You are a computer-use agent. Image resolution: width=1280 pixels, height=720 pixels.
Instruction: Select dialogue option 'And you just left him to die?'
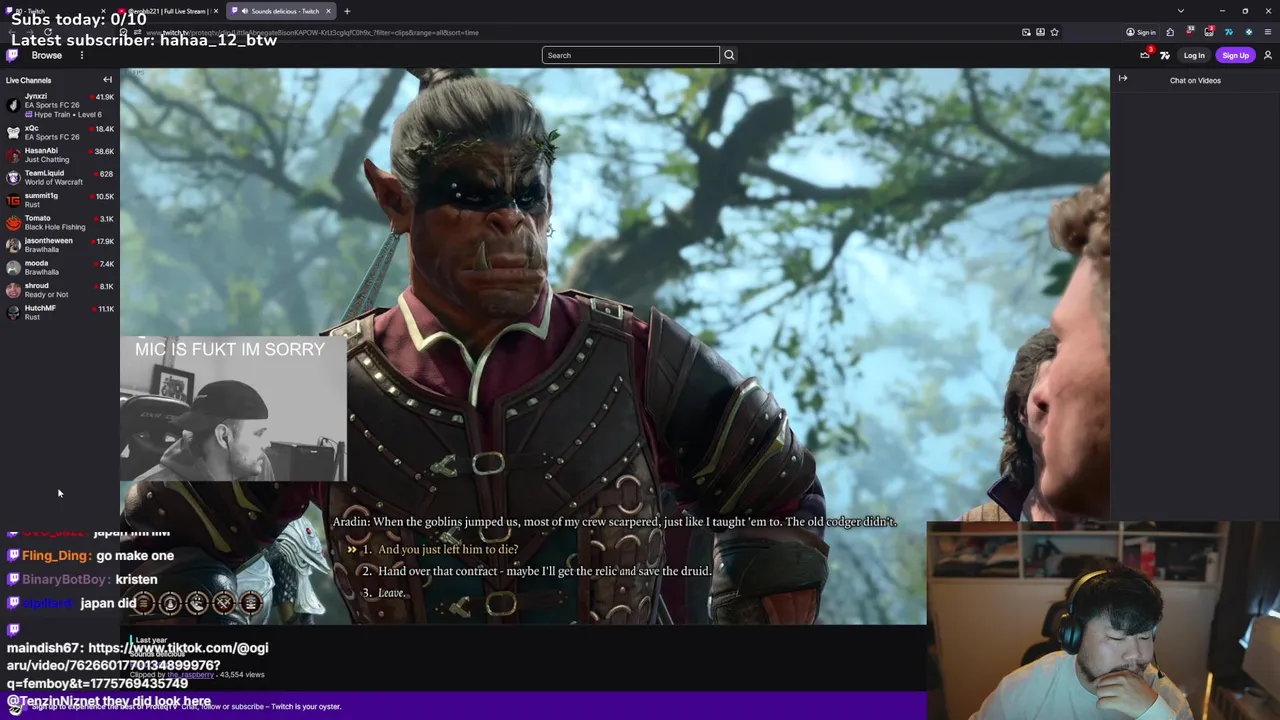448,549
